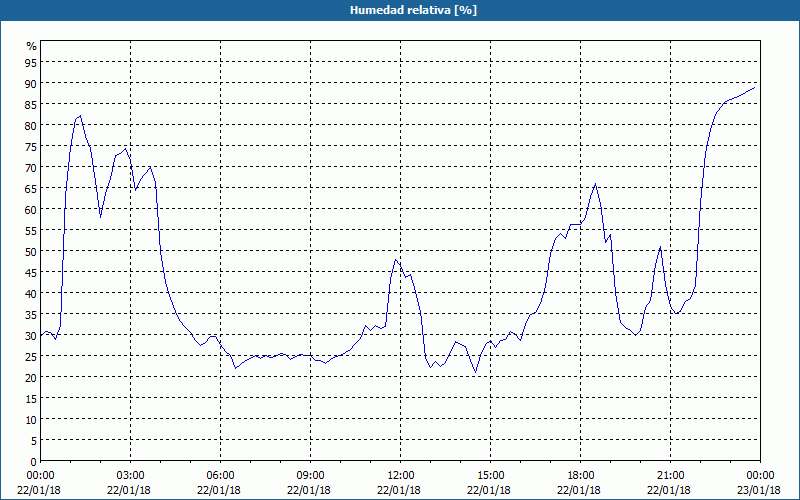Click the 20 y-axis label
The height and width of the screenshot is (500, 800).
[x=31, y=377]
